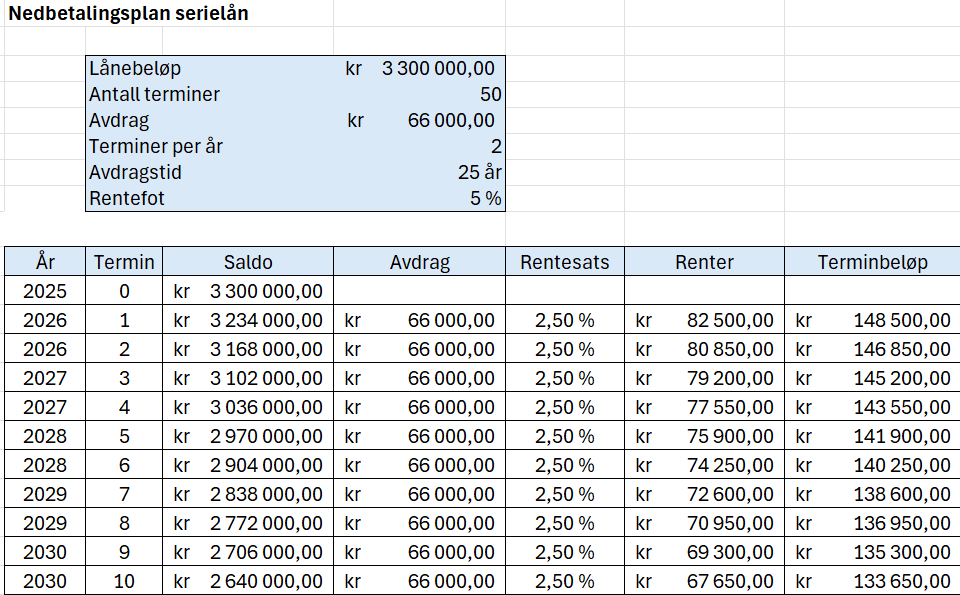Select the 'År' column header
The width and height of the screenshot is (960, 595).
45,262
